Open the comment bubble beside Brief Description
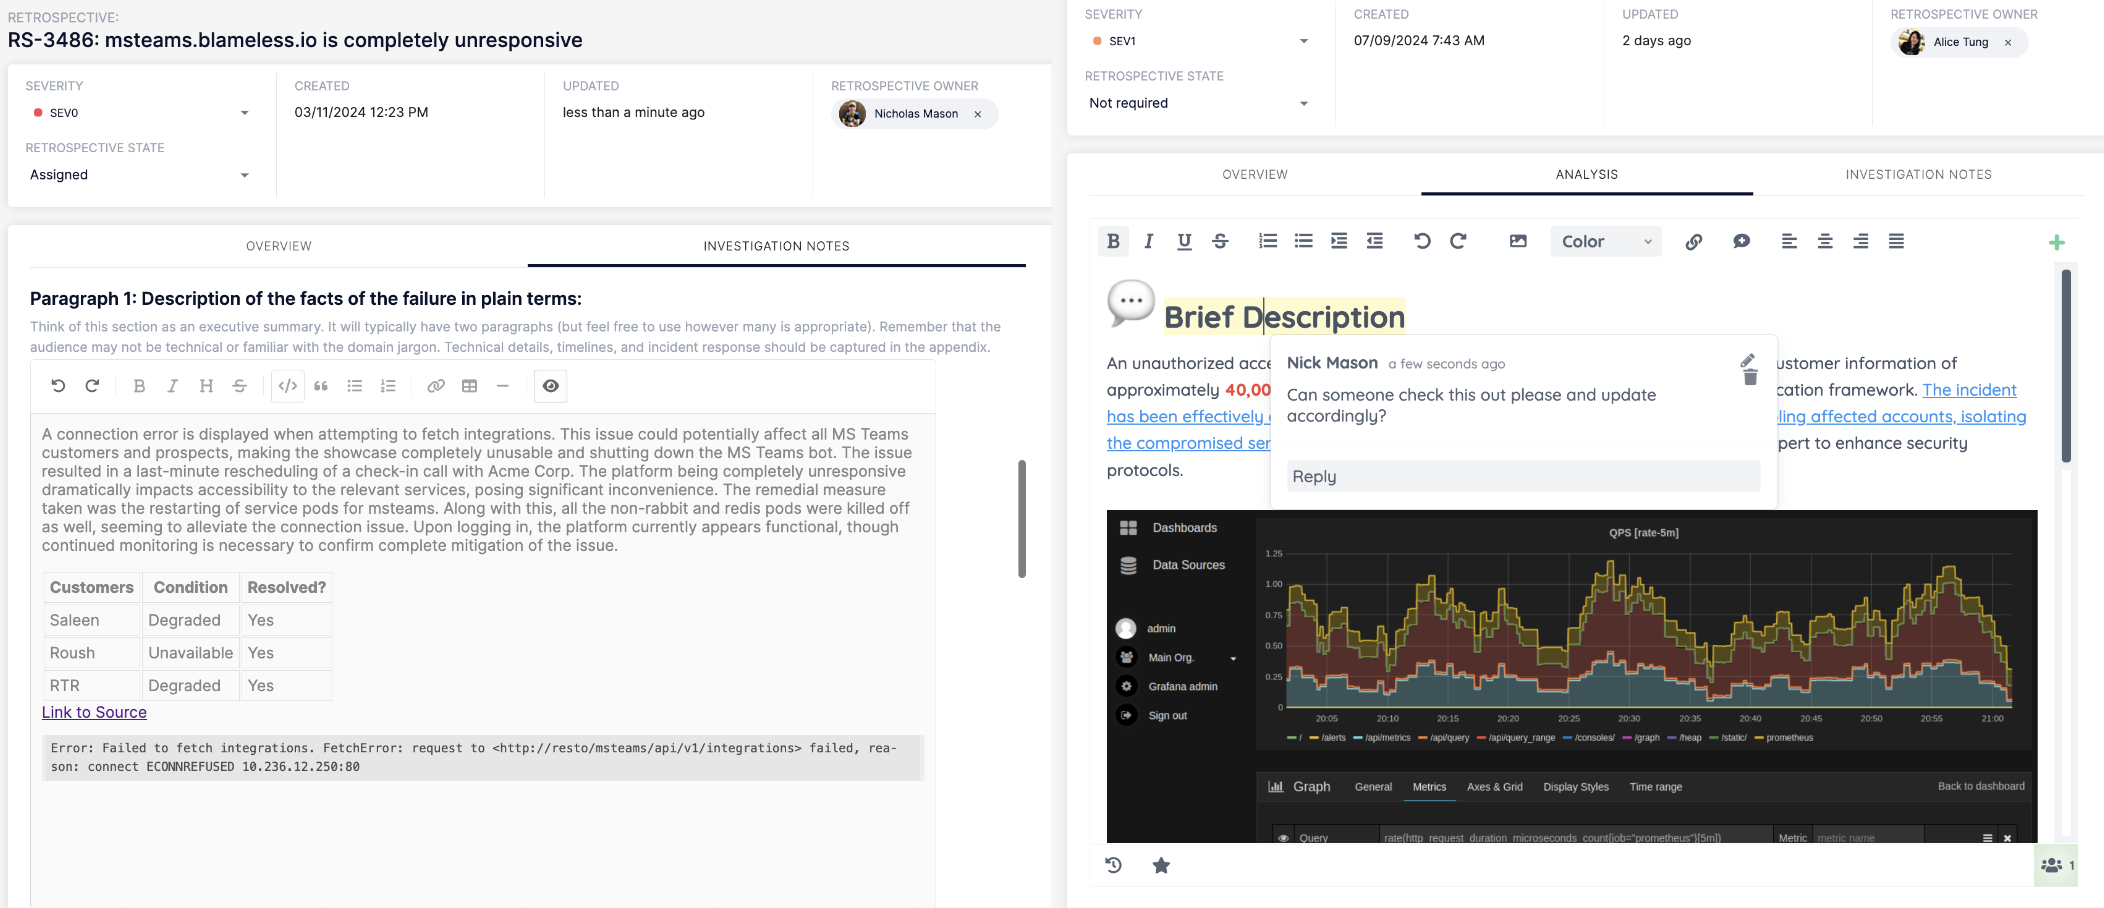2104x908 pixels. coord(1131,302)
